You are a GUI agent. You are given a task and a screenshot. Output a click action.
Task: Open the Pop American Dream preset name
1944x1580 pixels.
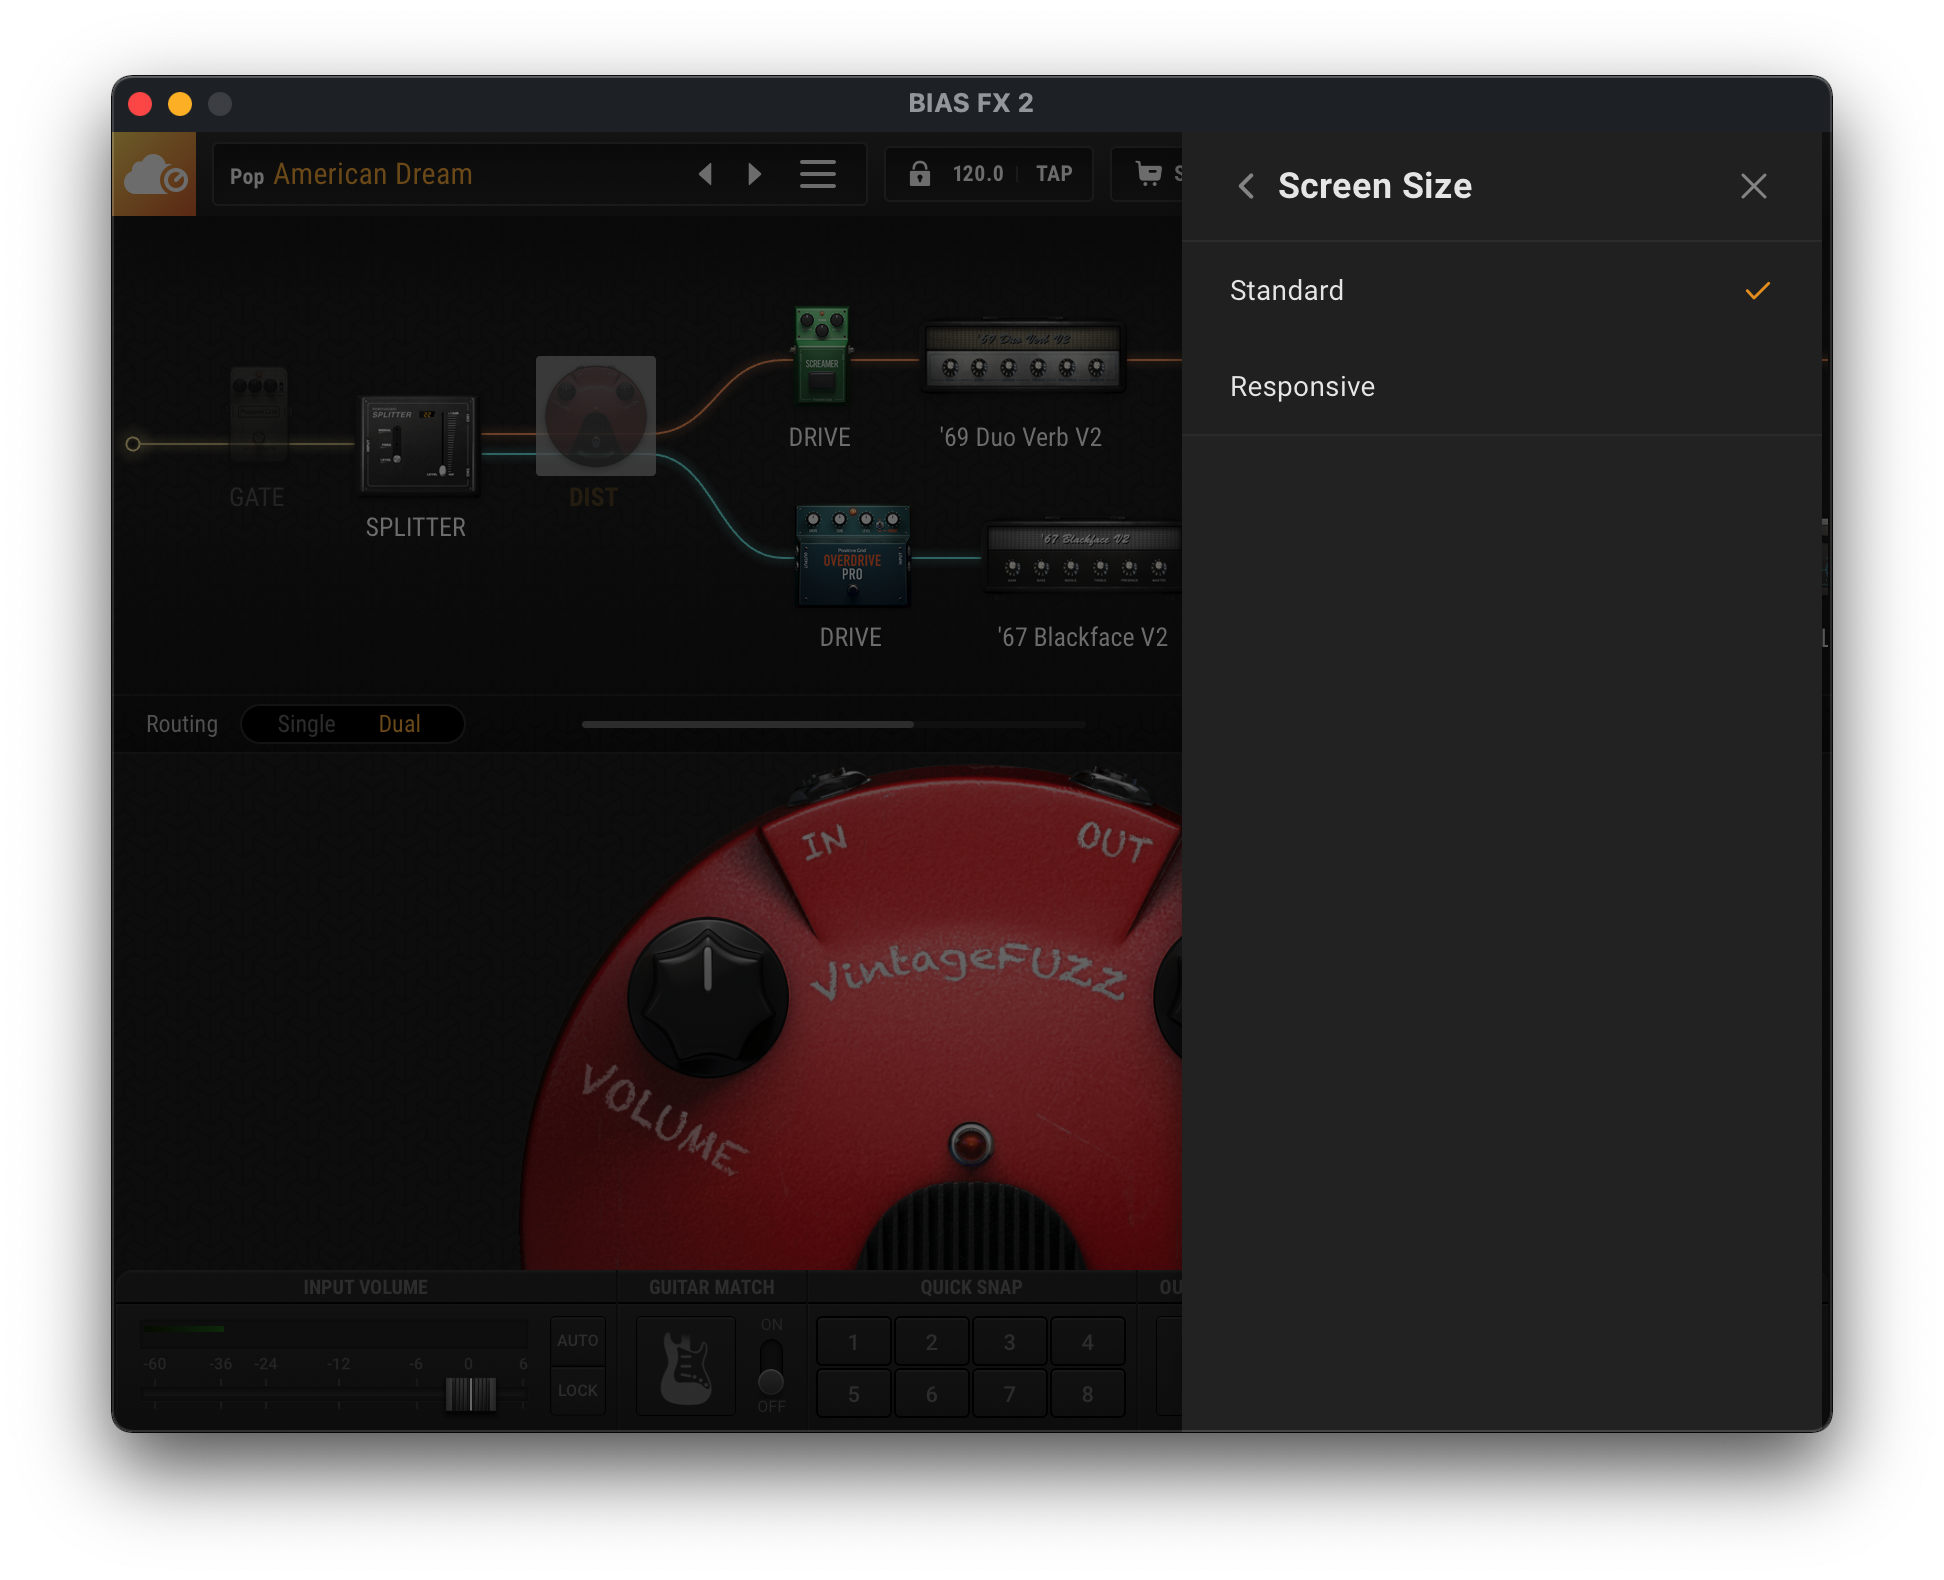coord(351,175)
